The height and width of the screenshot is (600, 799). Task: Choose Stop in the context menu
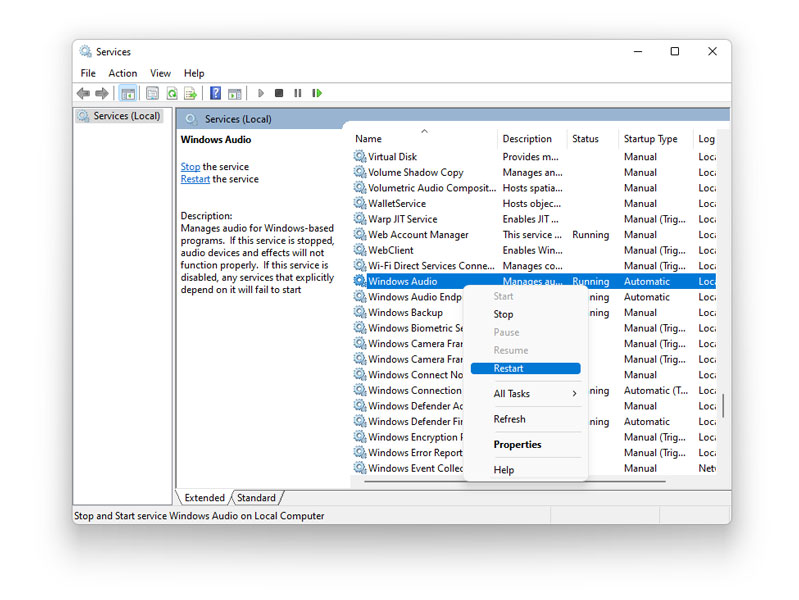tap(525, 314)
